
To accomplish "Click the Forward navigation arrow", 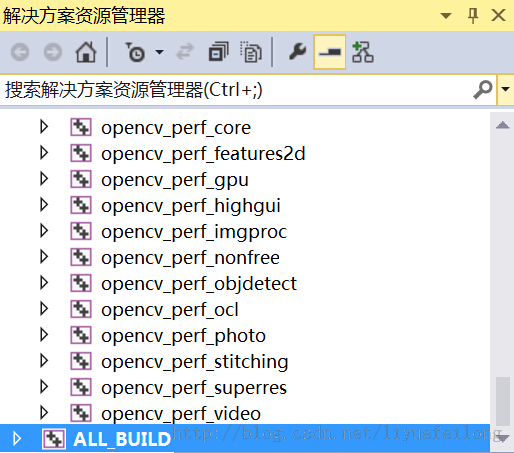I will pos(53,52).
